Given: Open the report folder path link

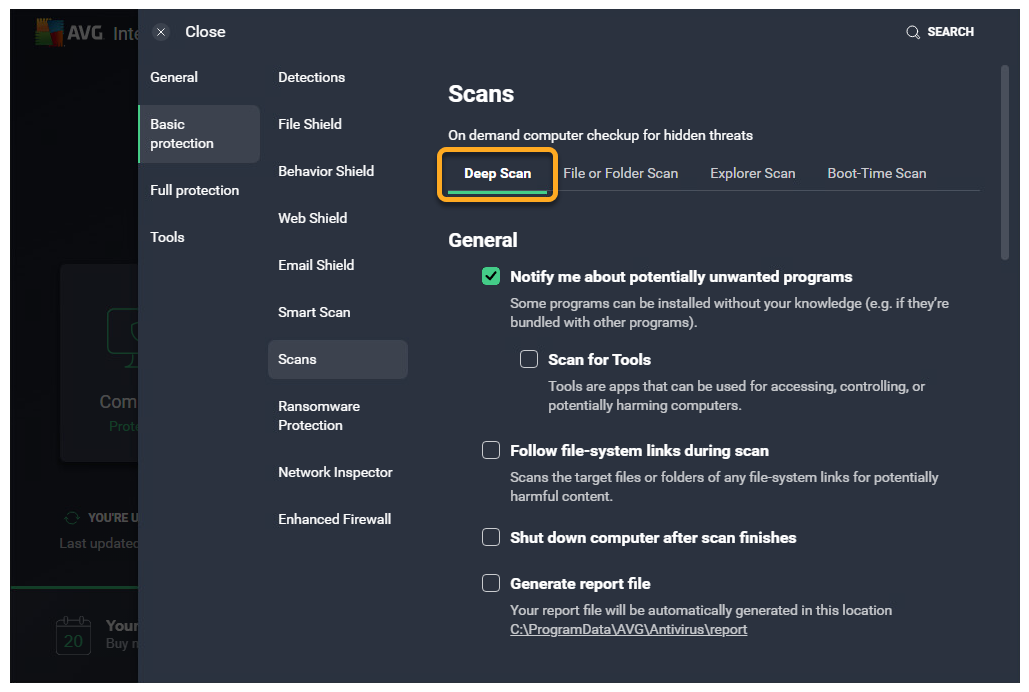Looking at the screenshot, I should [x=628, y=630].
